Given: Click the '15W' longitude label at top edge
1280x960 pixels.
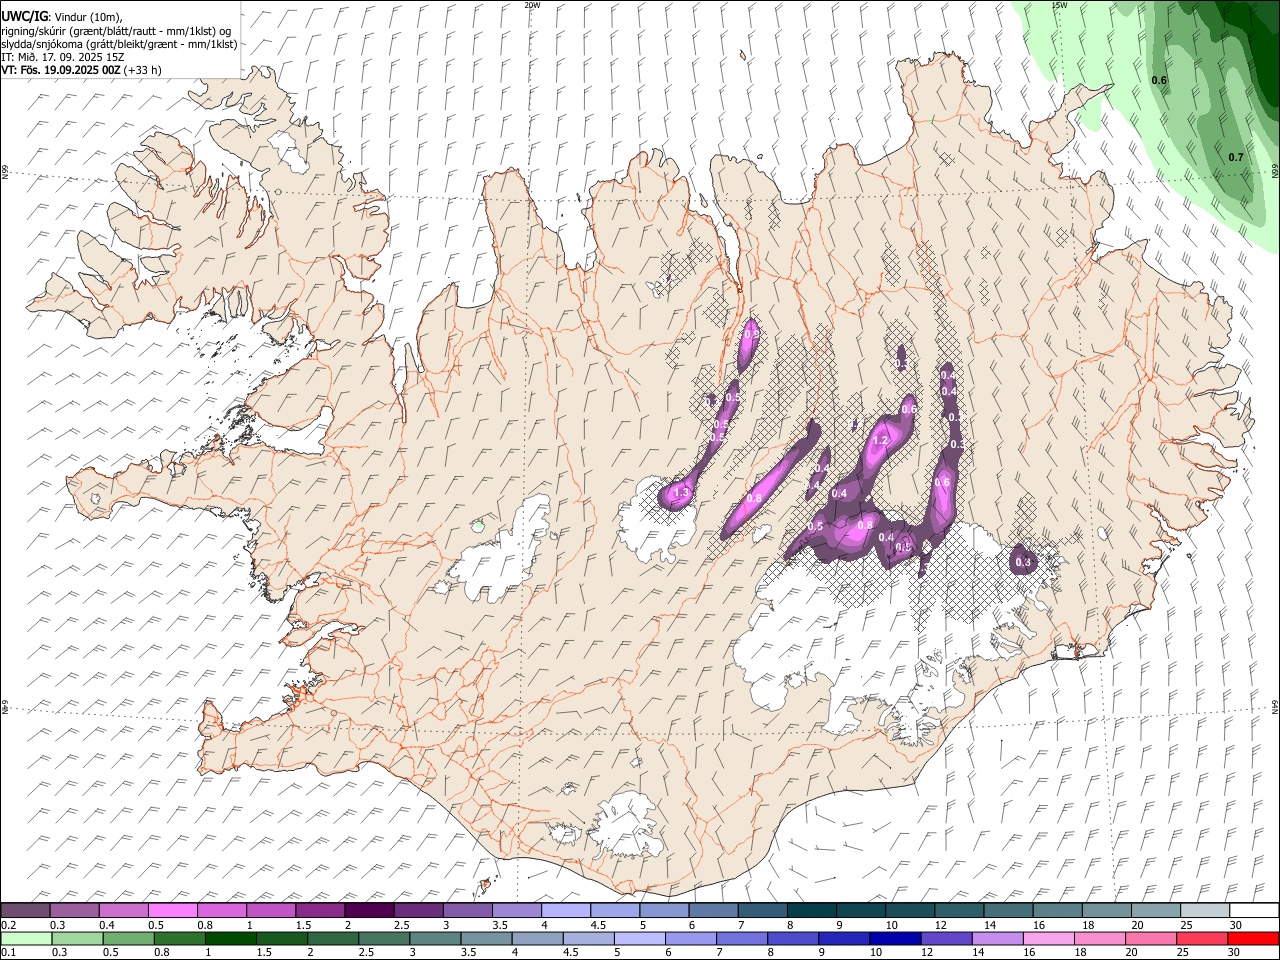Looking at the screenshot, I should [x=1060, y=5].
